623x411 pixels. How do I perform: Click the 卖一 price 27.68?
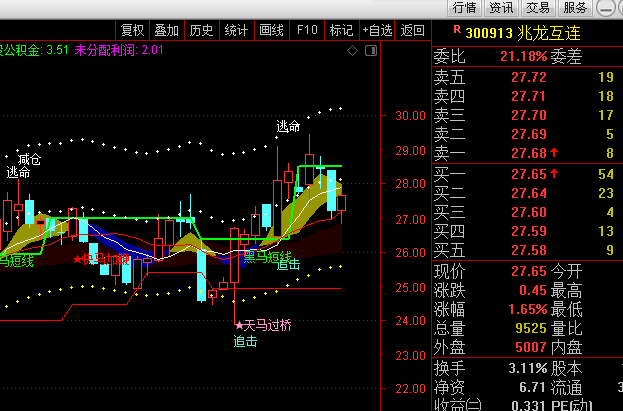pos(529,153)
